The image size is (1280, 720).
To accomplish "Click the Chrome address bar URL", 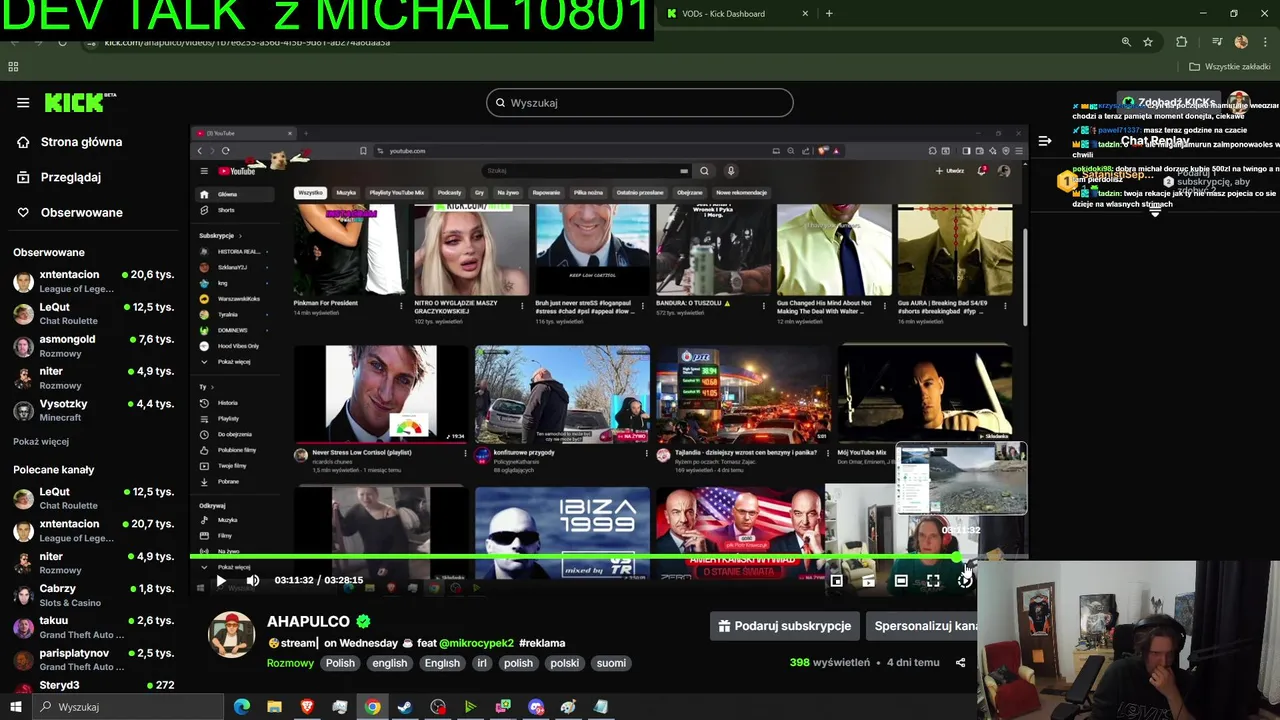I will [x=247, y=43].
